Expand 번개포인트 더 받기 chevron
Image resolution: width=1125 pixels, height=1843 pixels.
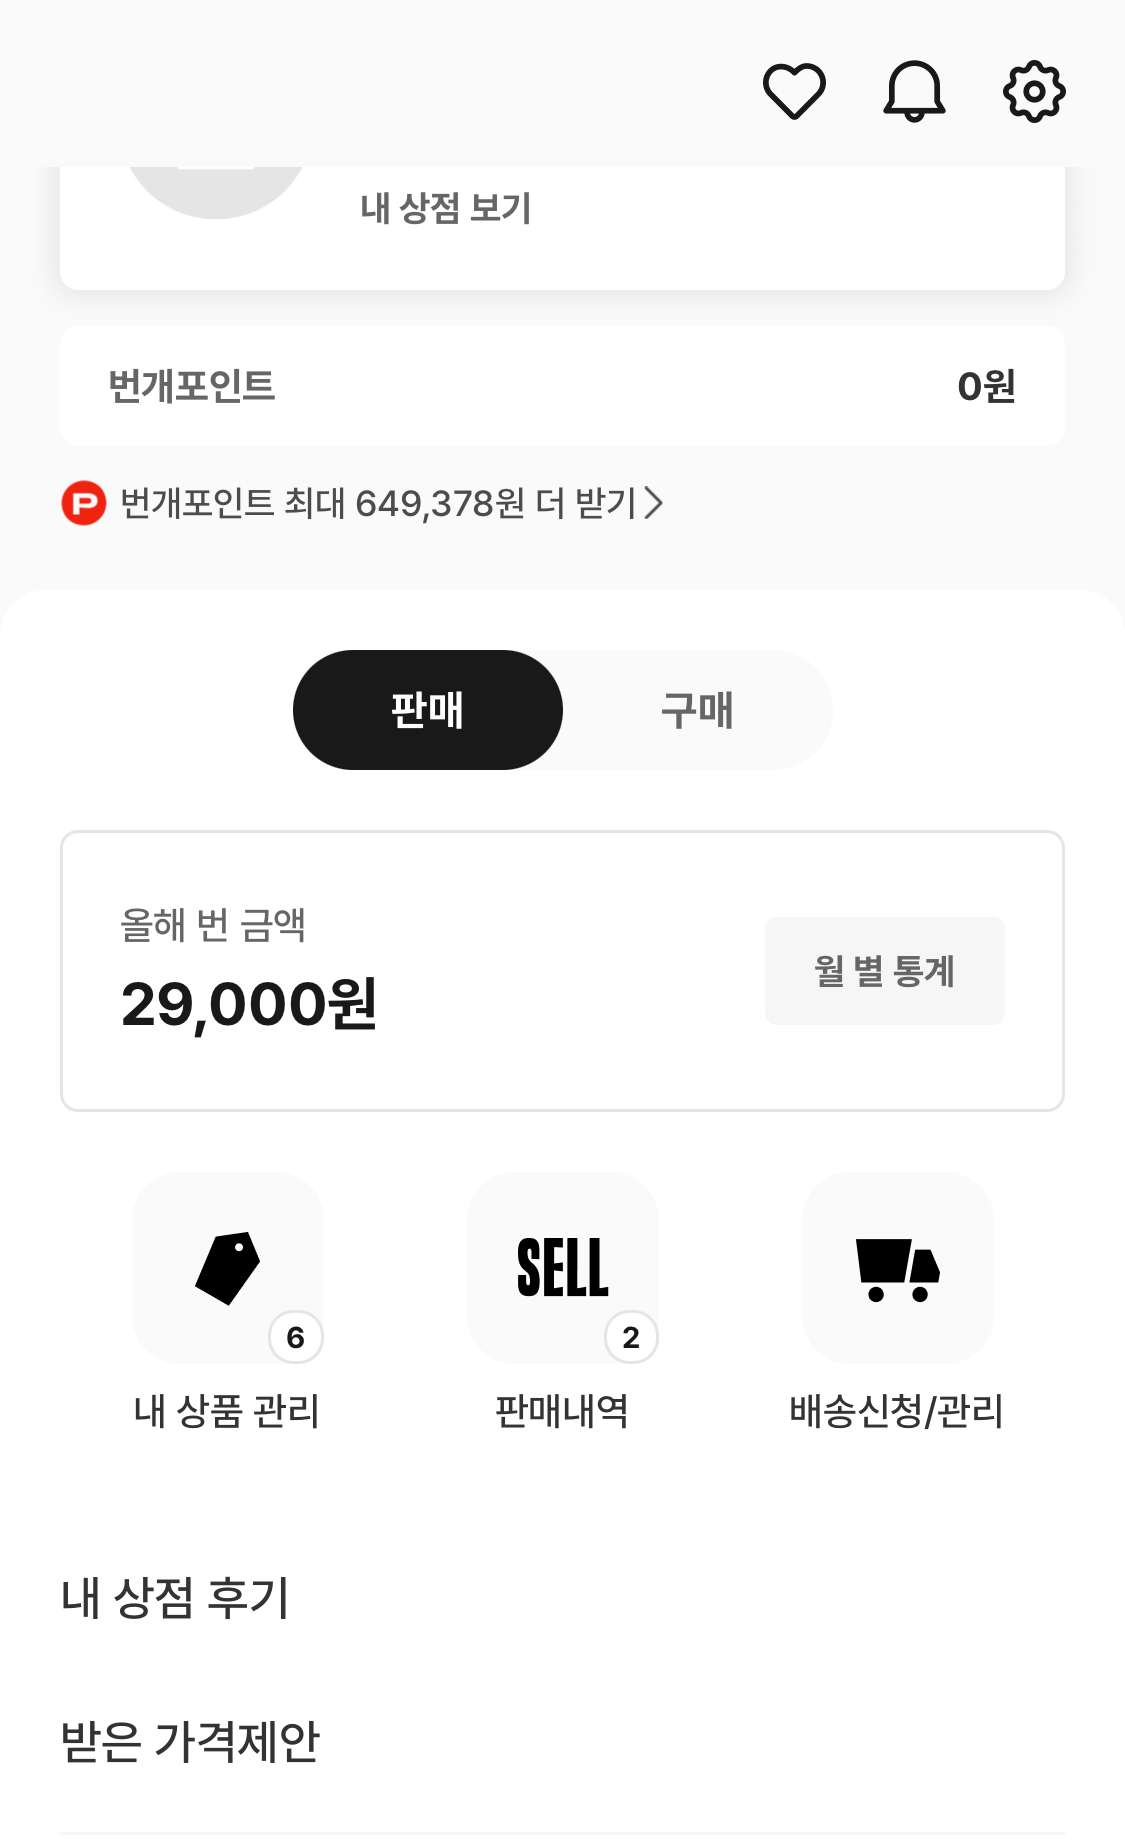(x=653, y=503)
